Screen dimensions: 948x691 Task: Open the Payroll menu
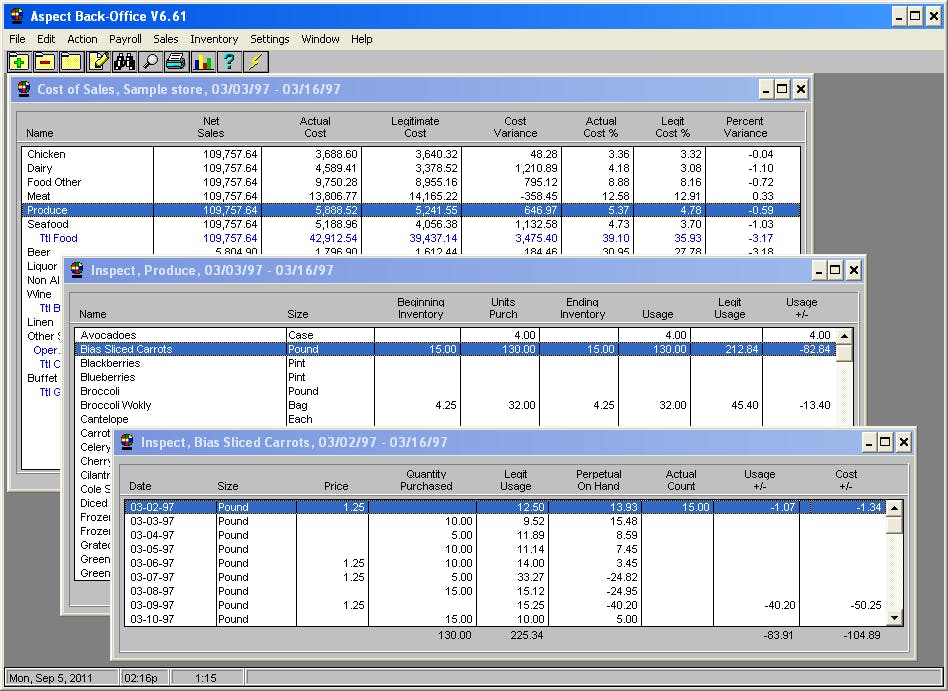point(125,39)
